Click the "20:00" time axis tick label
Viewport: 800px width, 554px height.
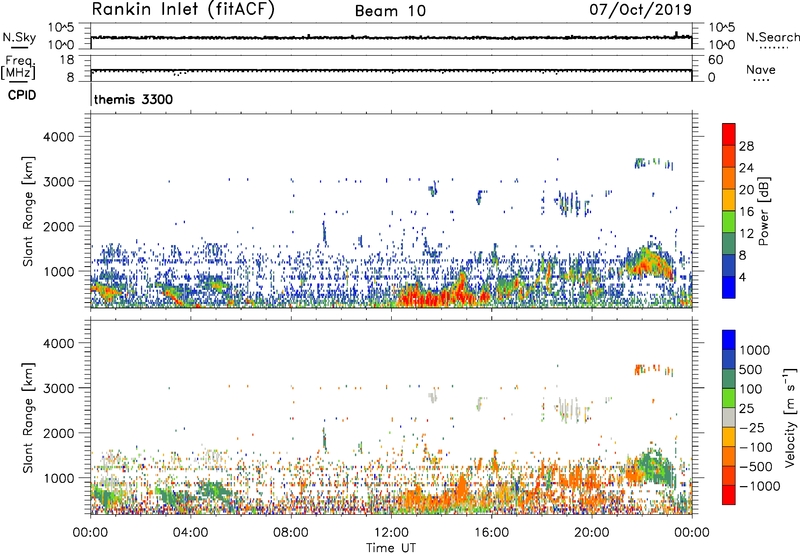coord(592,533)
